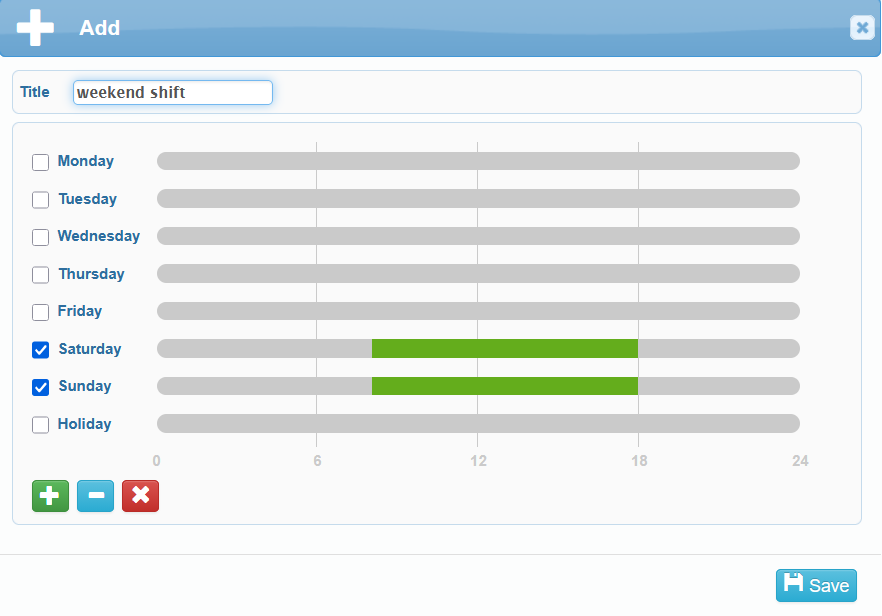Click the green plus add-interval button

pyautogui.click(x=50, y=496)
